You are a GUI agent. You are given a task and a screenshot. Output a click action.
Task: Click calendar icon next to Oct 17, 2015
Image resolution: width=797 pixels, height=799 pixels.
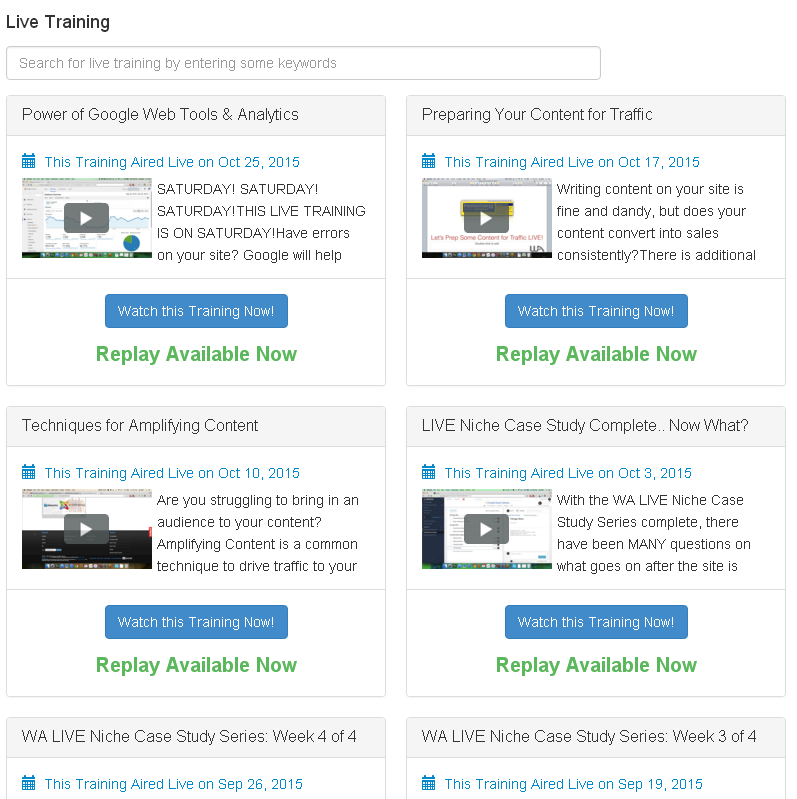pos(429,161)
